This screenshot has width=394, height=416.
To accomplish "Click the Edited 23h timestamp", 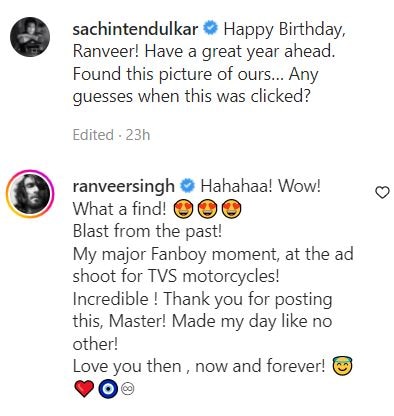I will (x=111, y=135).
